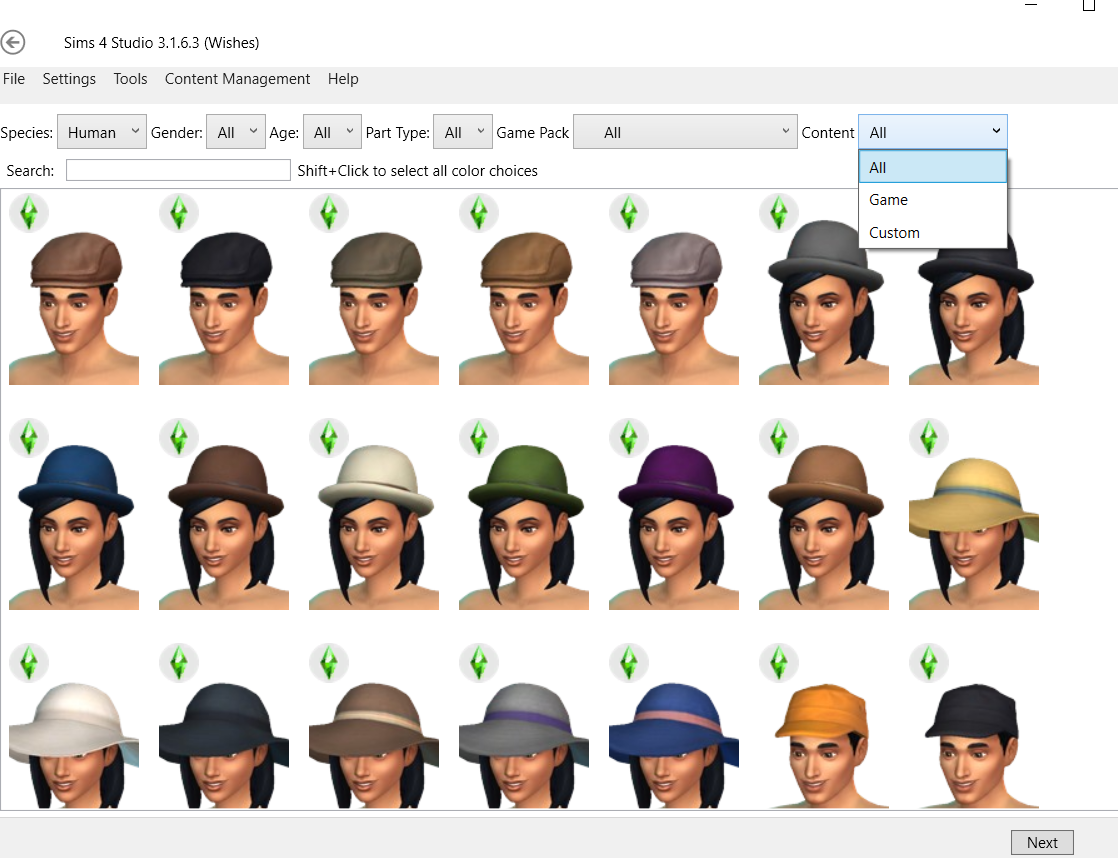This screenshot has height=858, width=1118.
Task: Click the plumbob icon above tan flat cap
Action: click(x=479, y=213)
